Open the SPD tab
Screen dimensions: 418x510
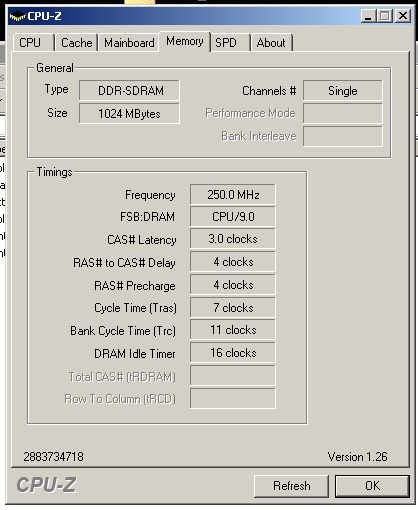(230, 43)
